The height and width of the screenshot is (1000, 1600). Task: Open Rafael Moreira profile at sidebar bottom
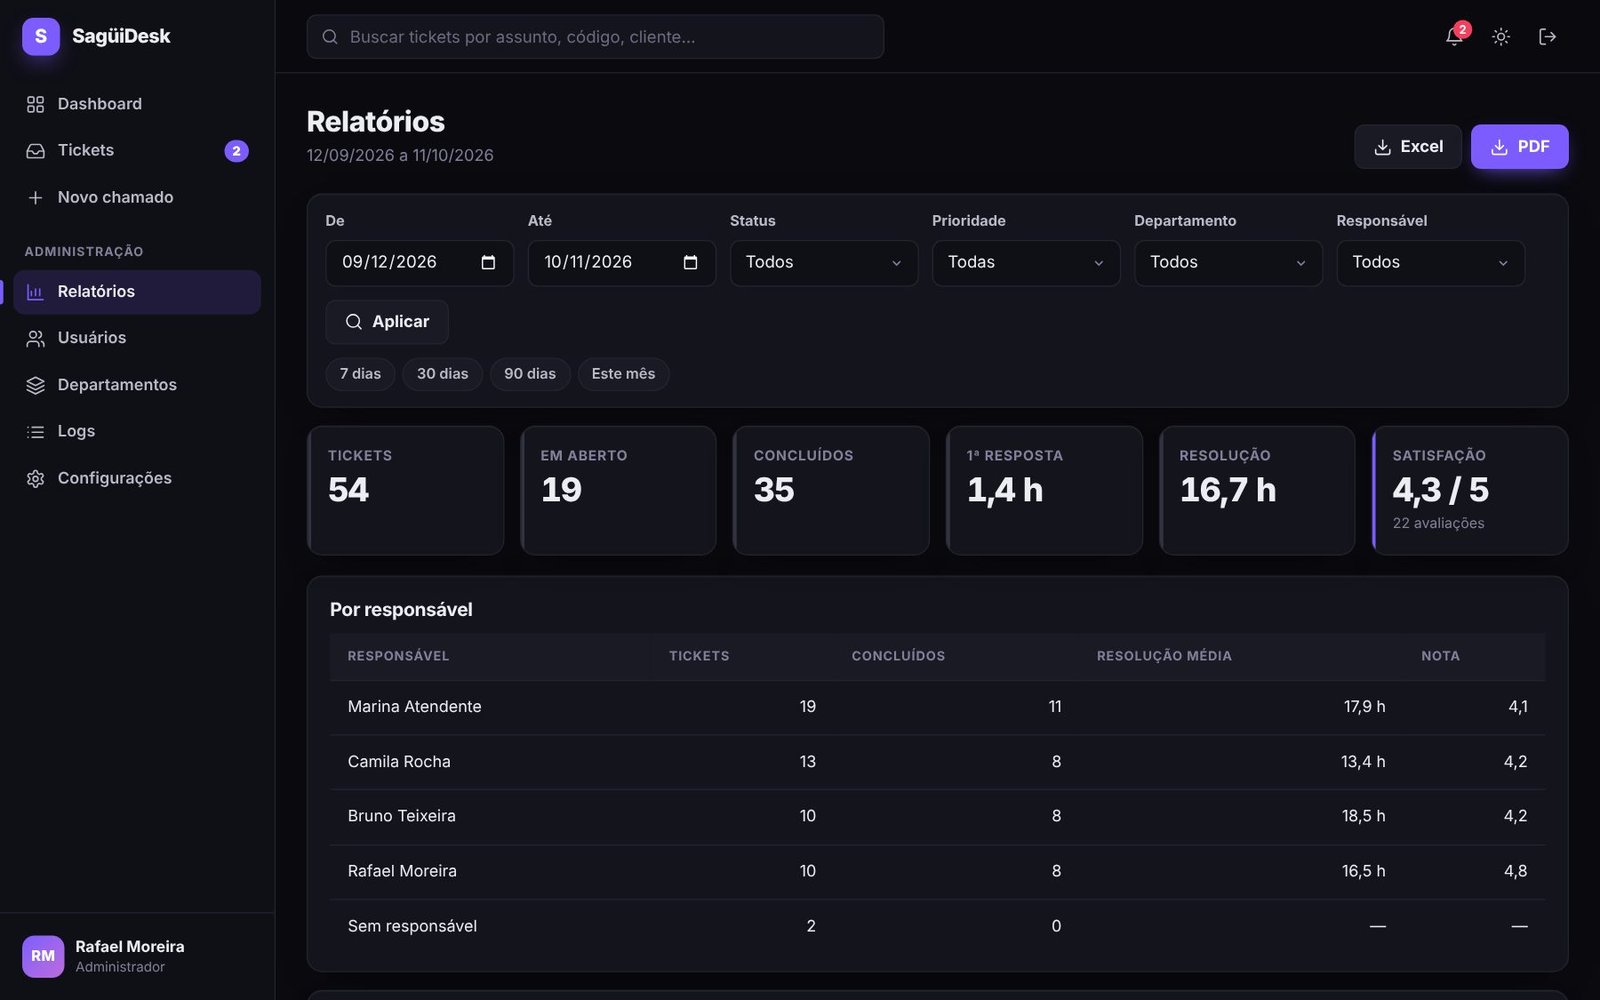click(x=137, y=957)
